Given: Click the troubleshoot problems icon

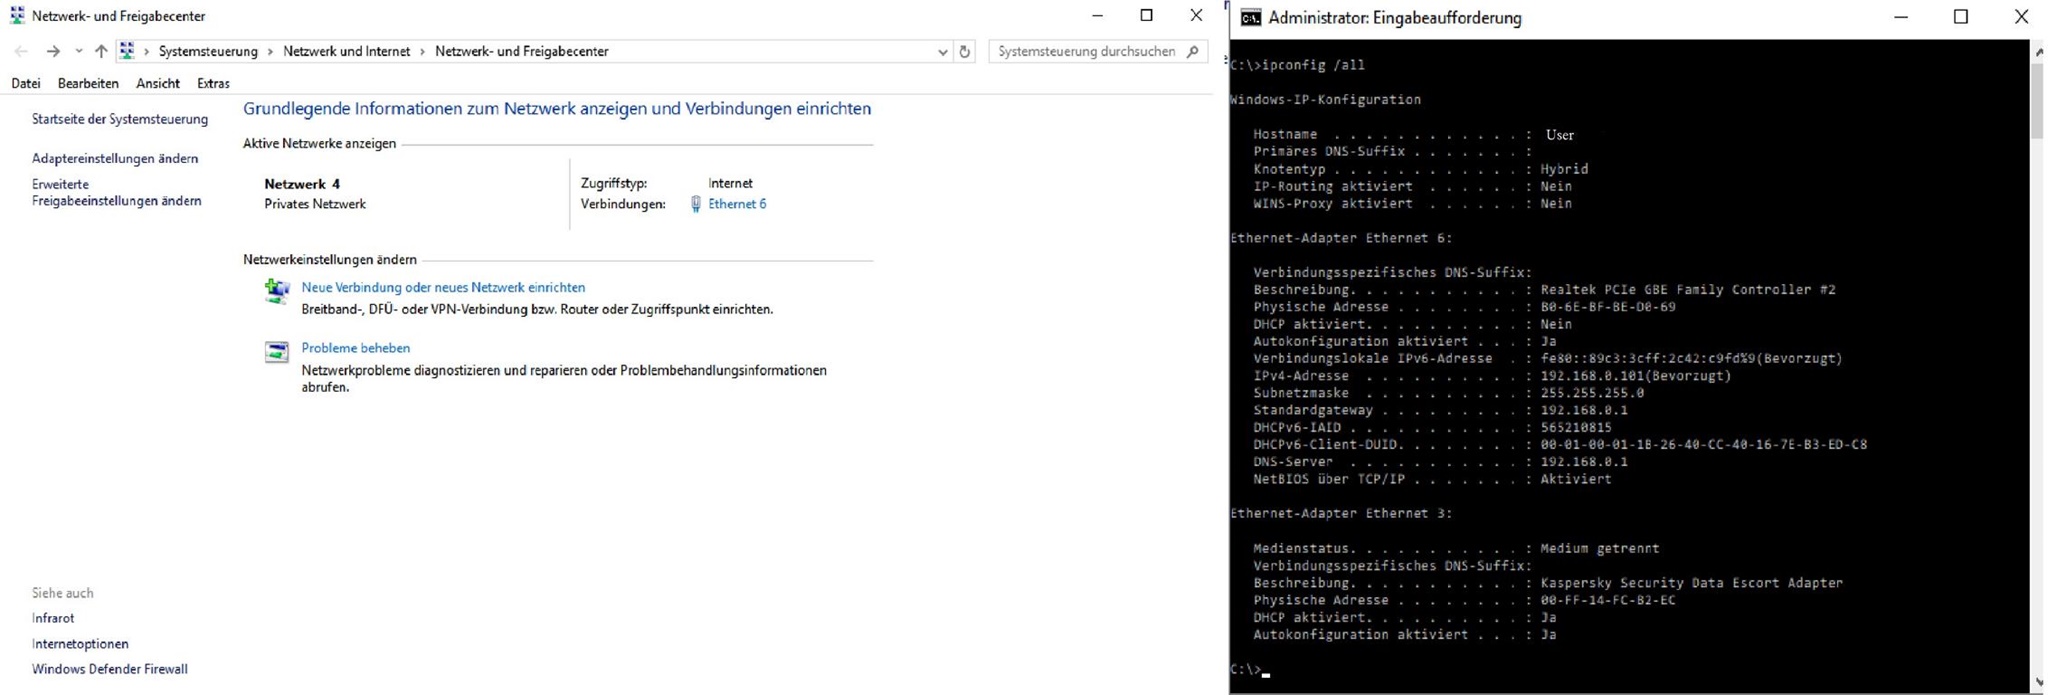Looking at the screenshot, I should 277,352.
